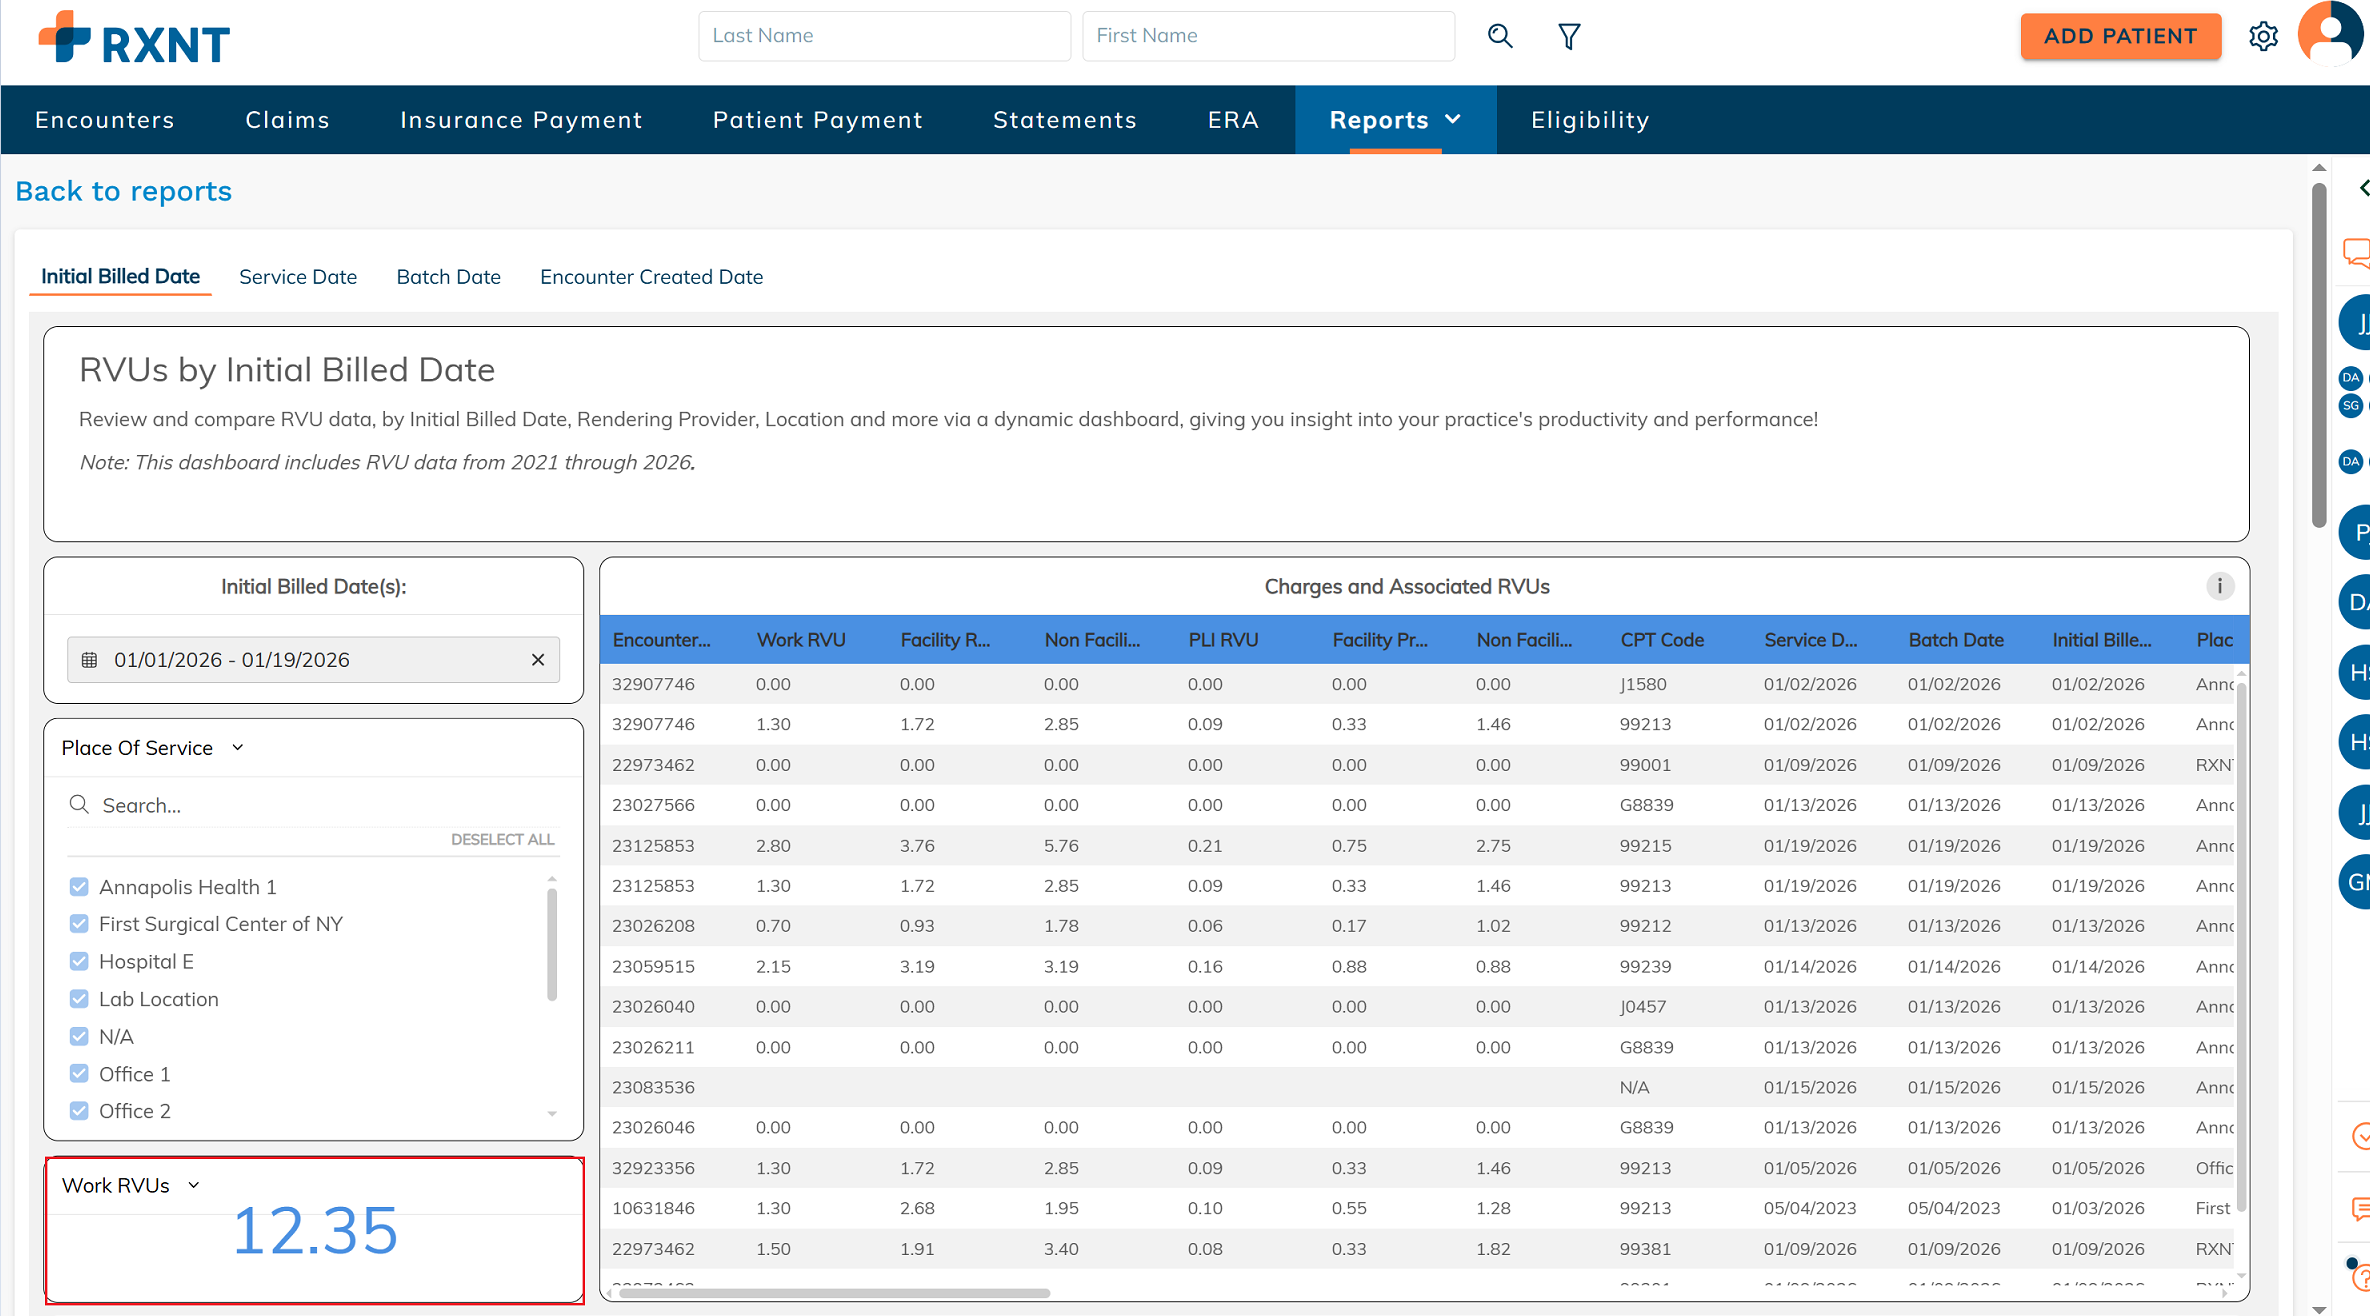Open the settings gear icon
Image resolution: width=2370 pixels, height=1316 pixels.
(x=2263, y=37)
